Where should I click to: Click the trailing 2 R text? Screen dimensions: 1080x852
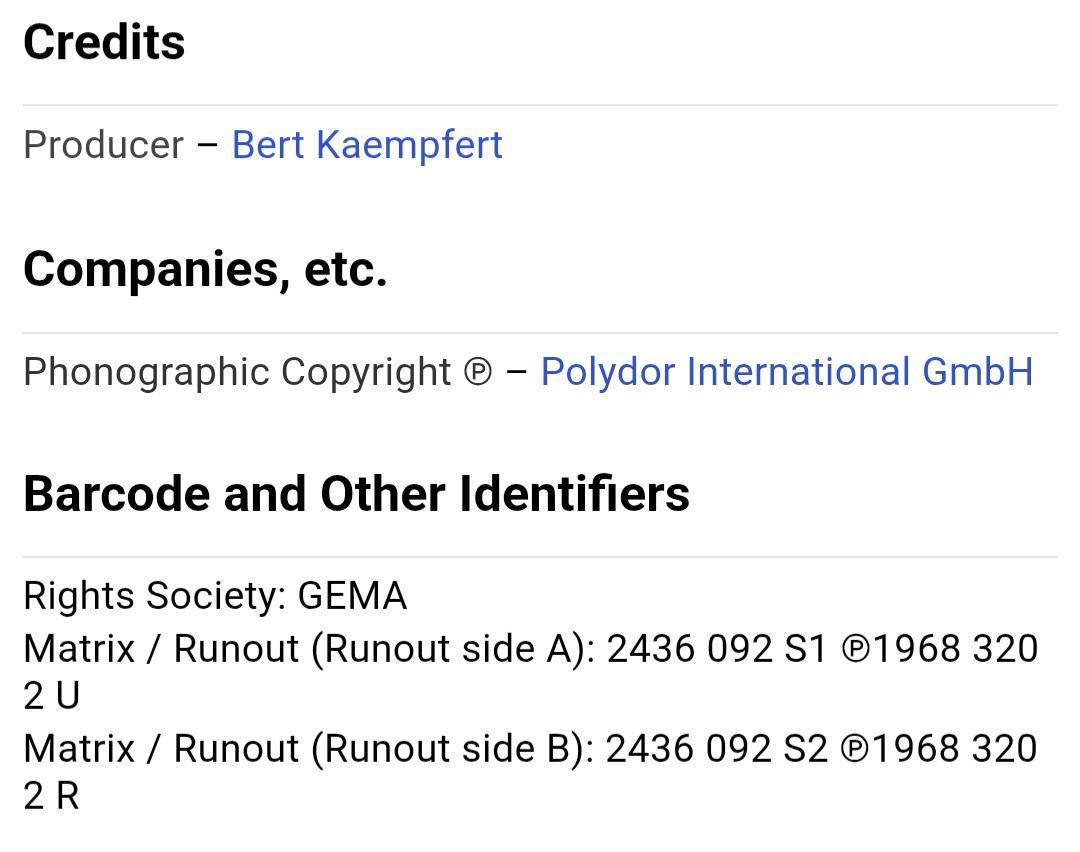(52, 796)
